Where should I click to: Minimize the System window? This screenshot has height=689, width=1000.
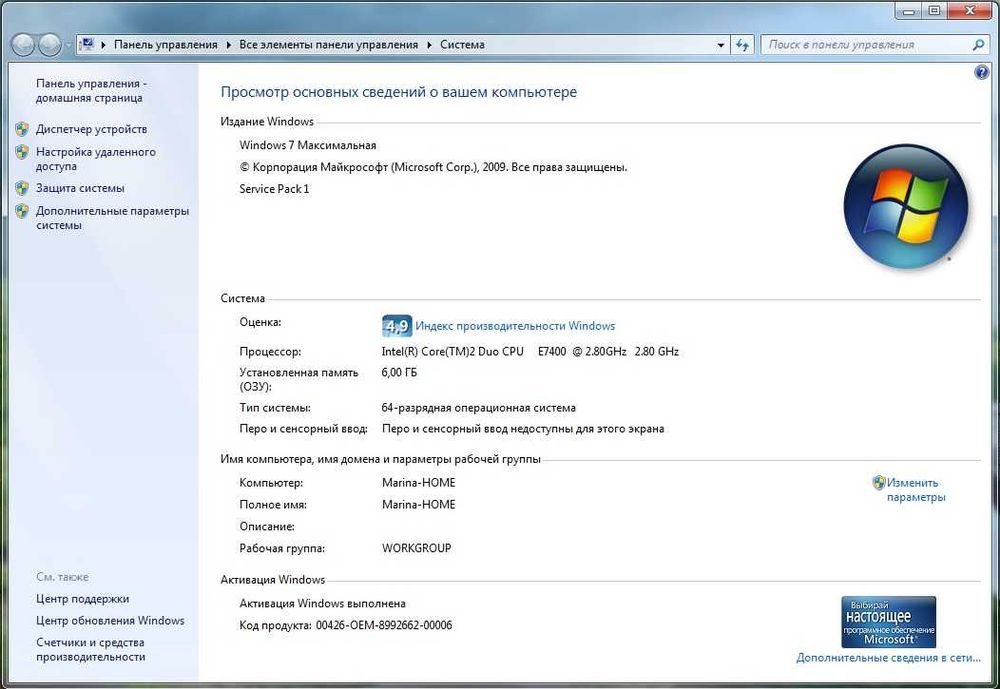909,11
